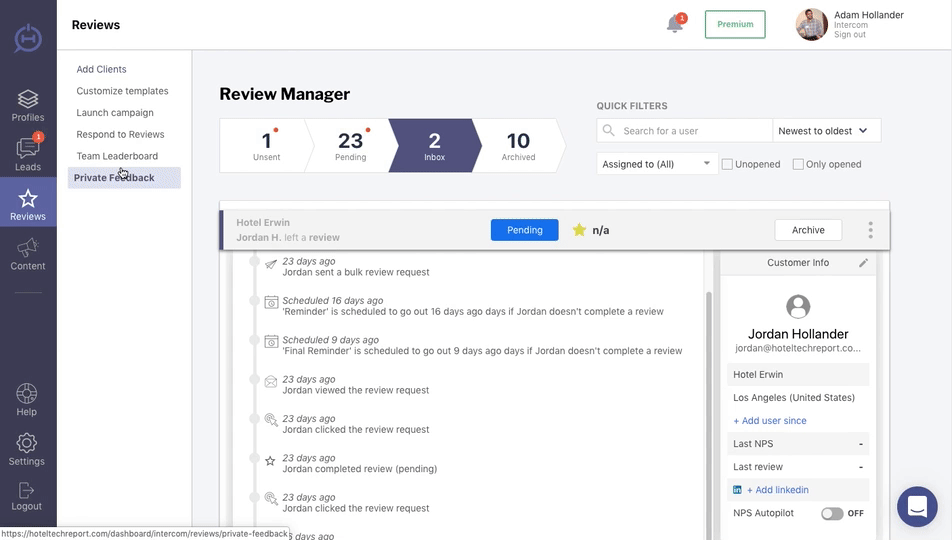Click the Hotel Tech Report logo icon

(x=28, y=38)
